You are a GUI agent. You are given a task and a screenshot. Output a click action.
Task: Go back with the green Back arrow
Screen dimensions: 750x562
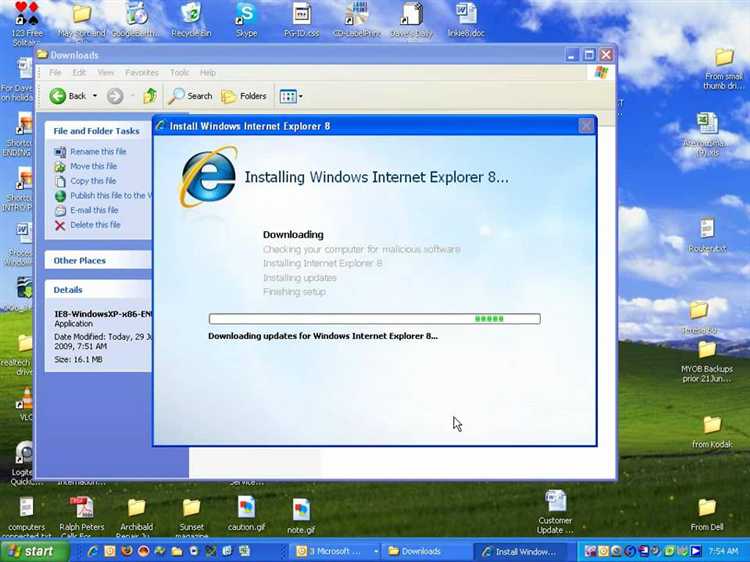[67, 96]
